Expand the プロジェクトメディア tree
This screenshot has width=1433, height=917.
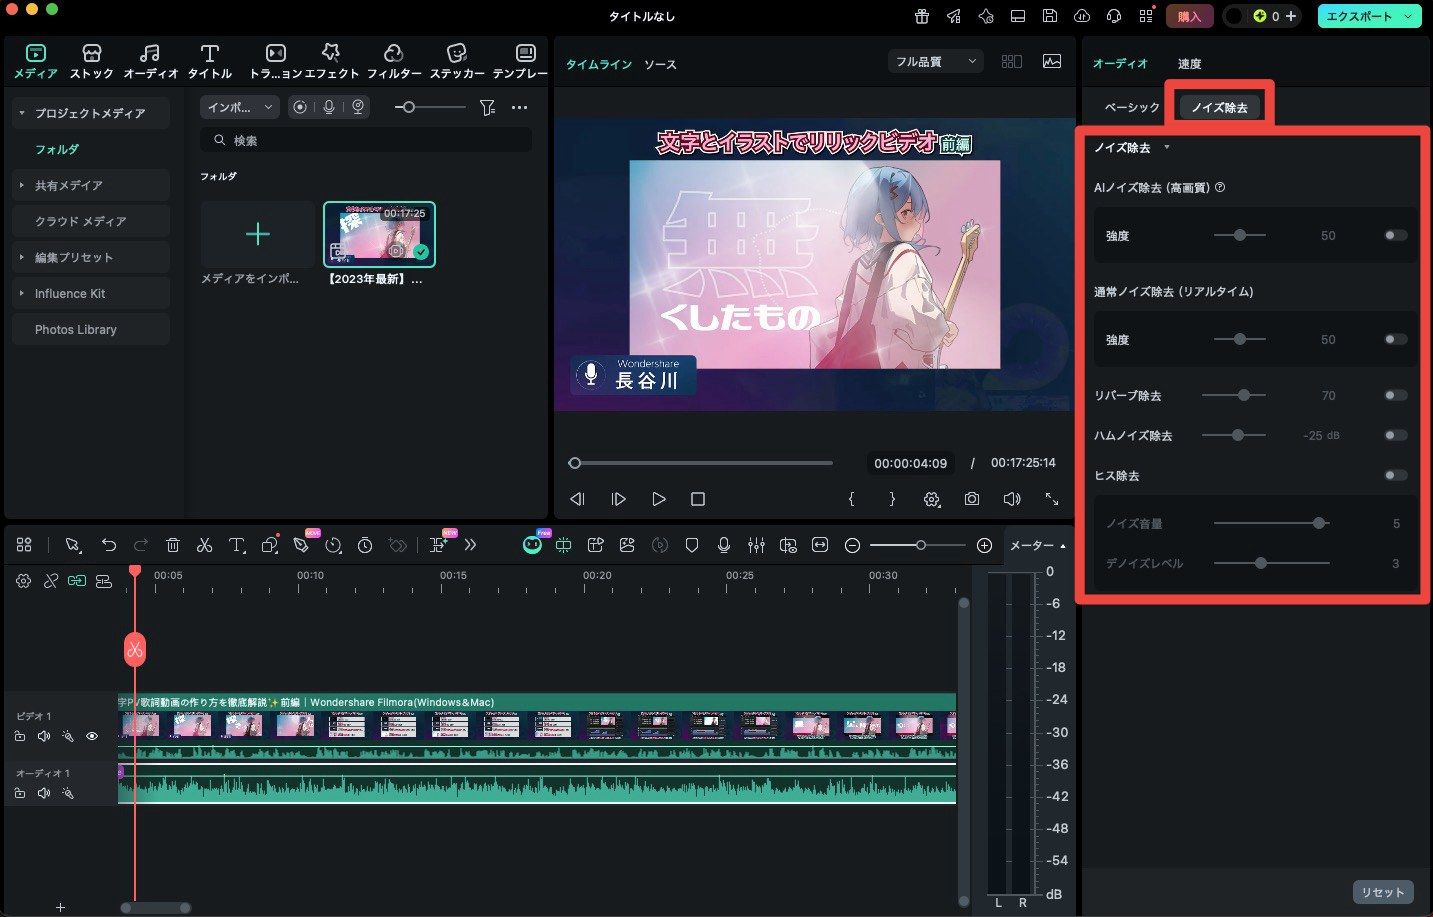click(22, 113)
